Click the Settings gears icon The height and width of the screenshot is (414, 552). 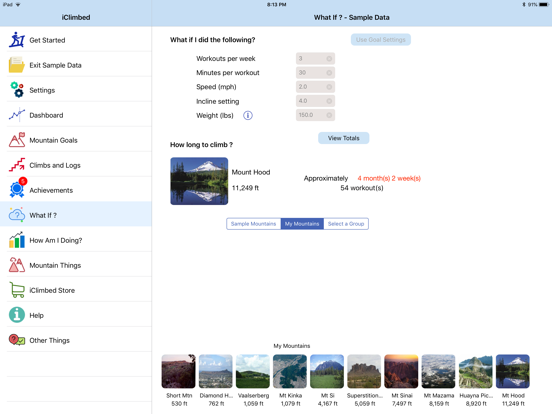[x=17, y=90]
